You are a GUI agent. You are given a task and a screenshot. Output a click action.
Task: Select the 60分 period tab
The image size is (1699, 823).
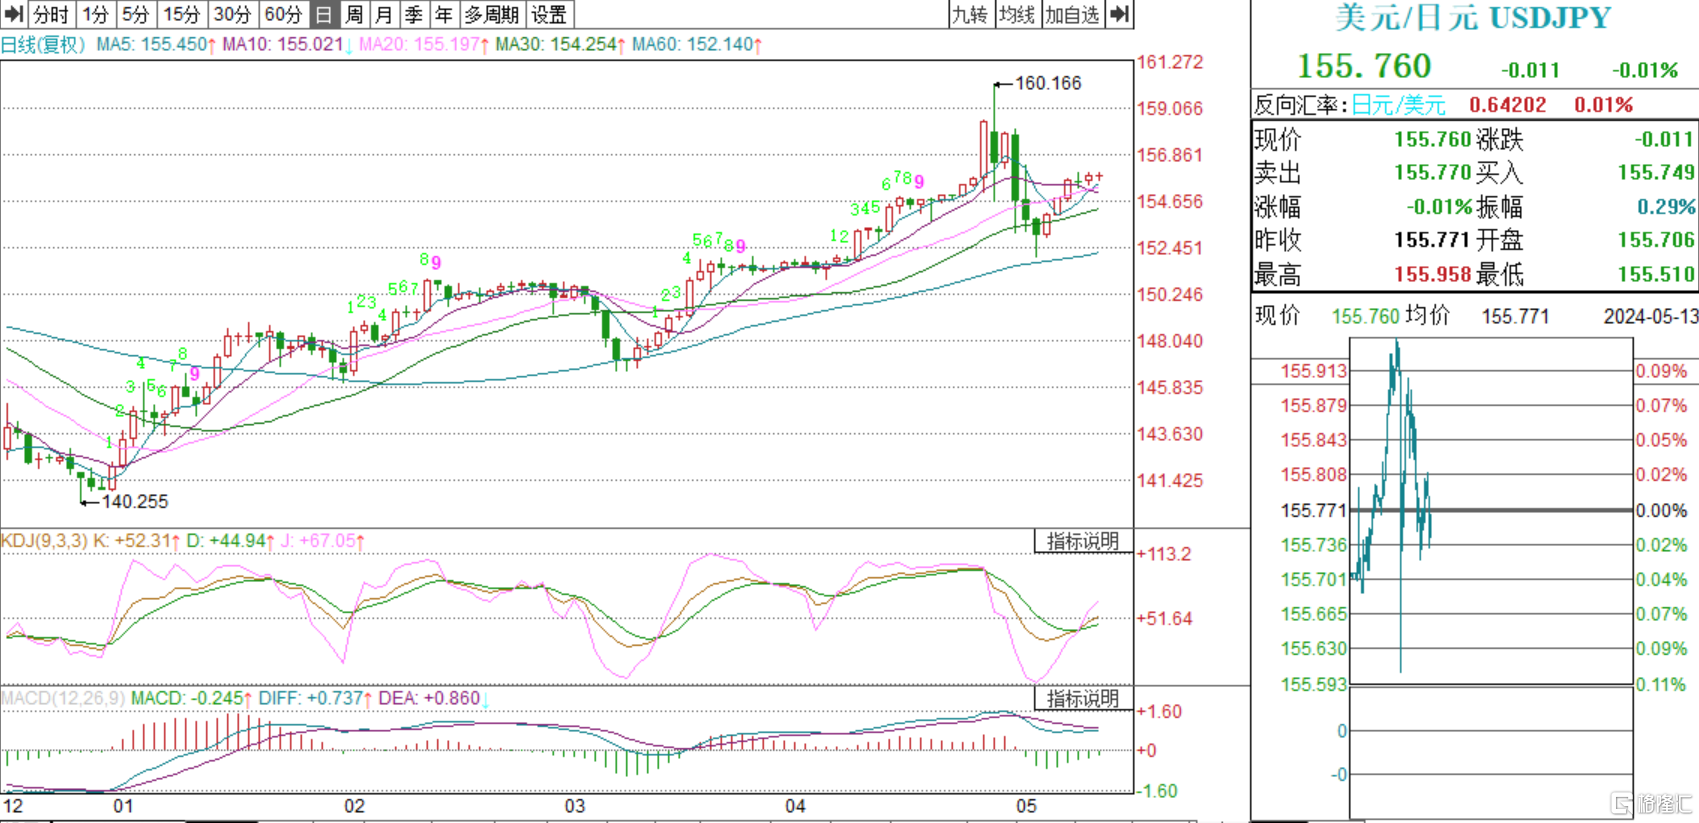284,14
